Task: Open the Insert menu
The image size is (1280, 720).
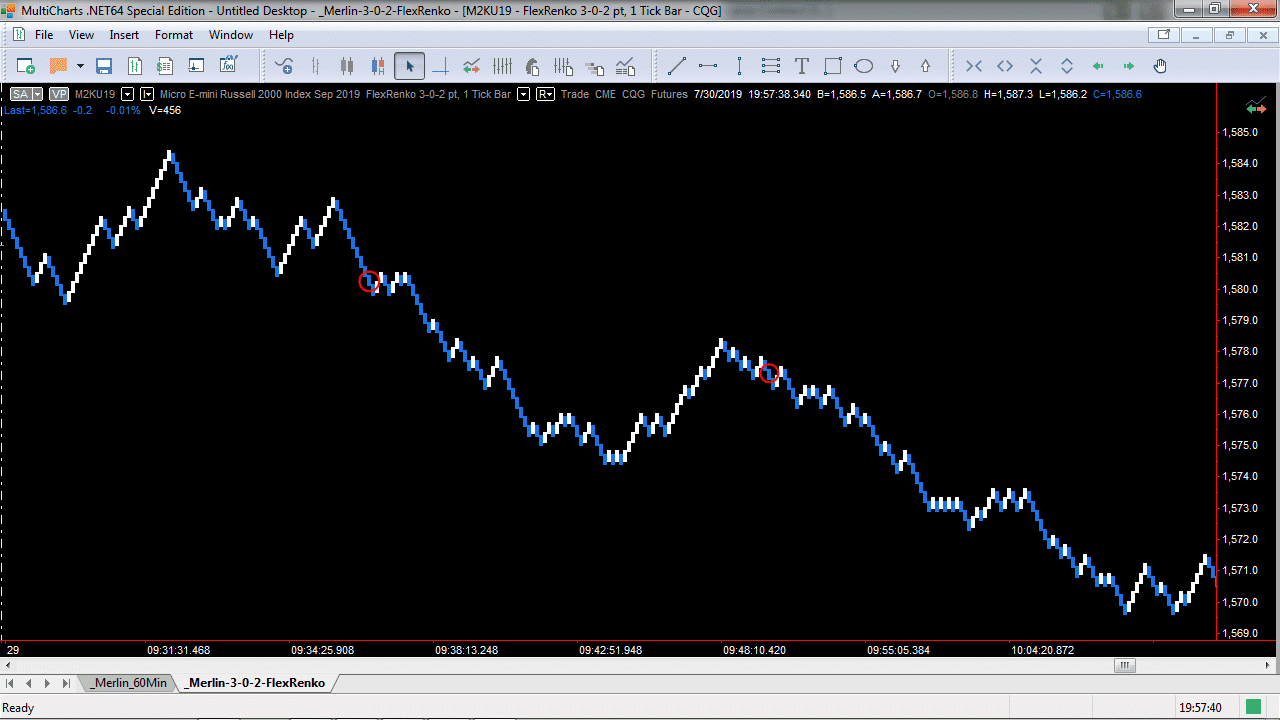Action: (124, 35)
